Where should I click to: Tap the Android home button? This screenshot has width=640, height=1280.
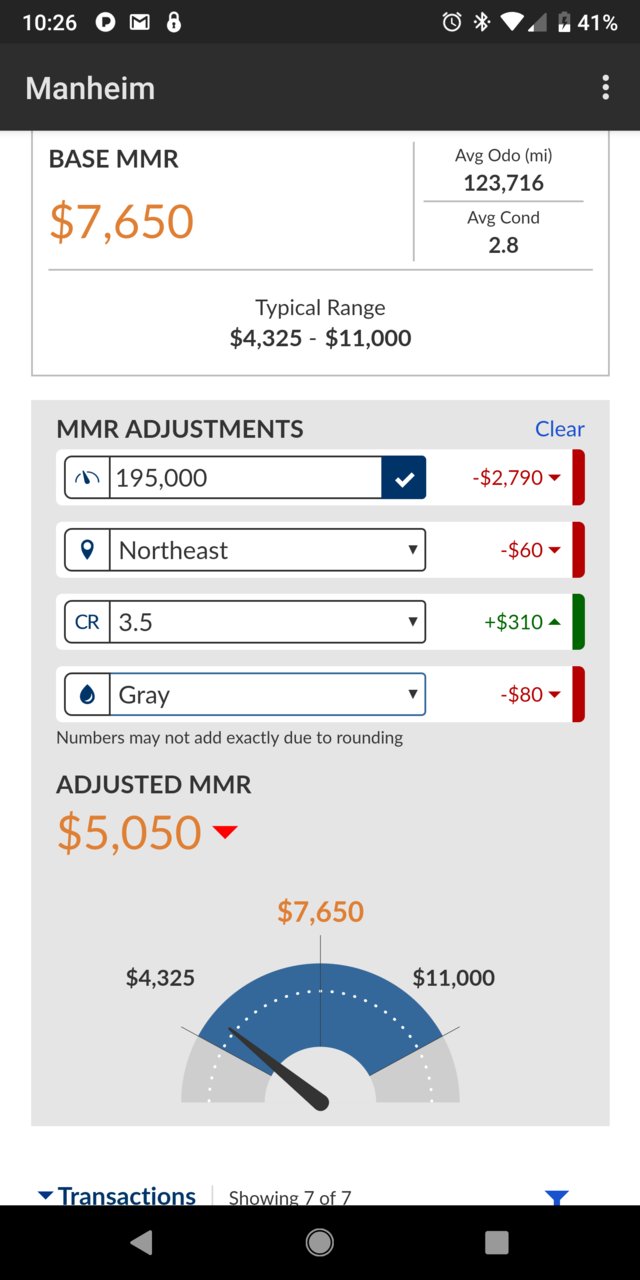point(320,1242)
